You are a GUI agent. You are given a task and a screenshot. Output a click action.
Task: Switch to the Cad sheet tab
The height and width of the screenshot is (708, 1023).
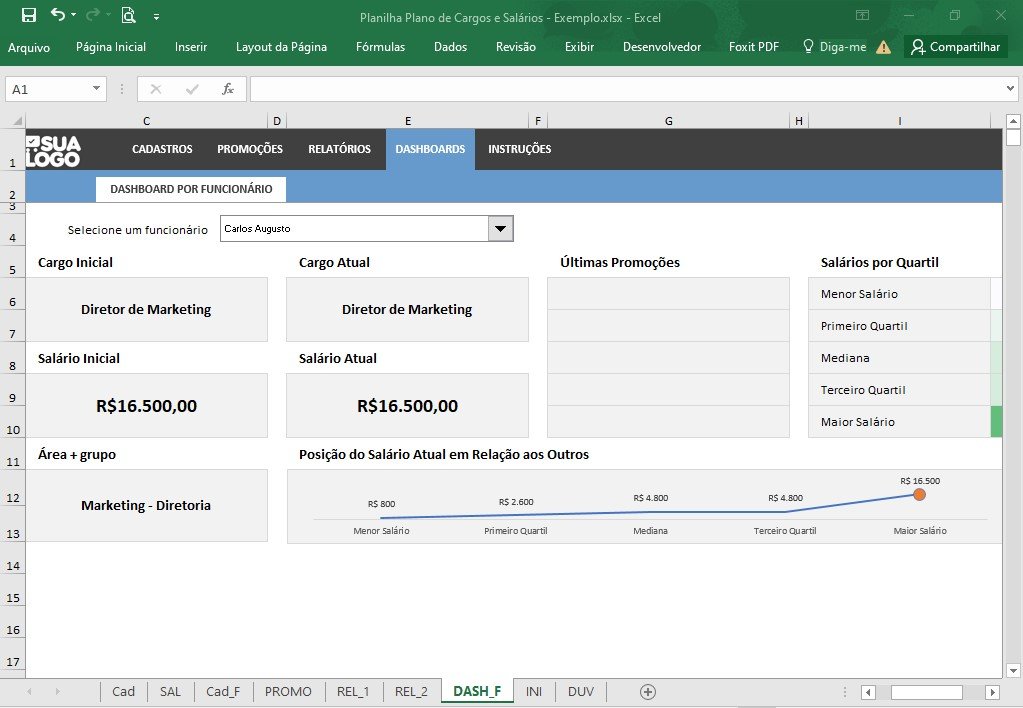pyautogui.click(x=123, y=692)
